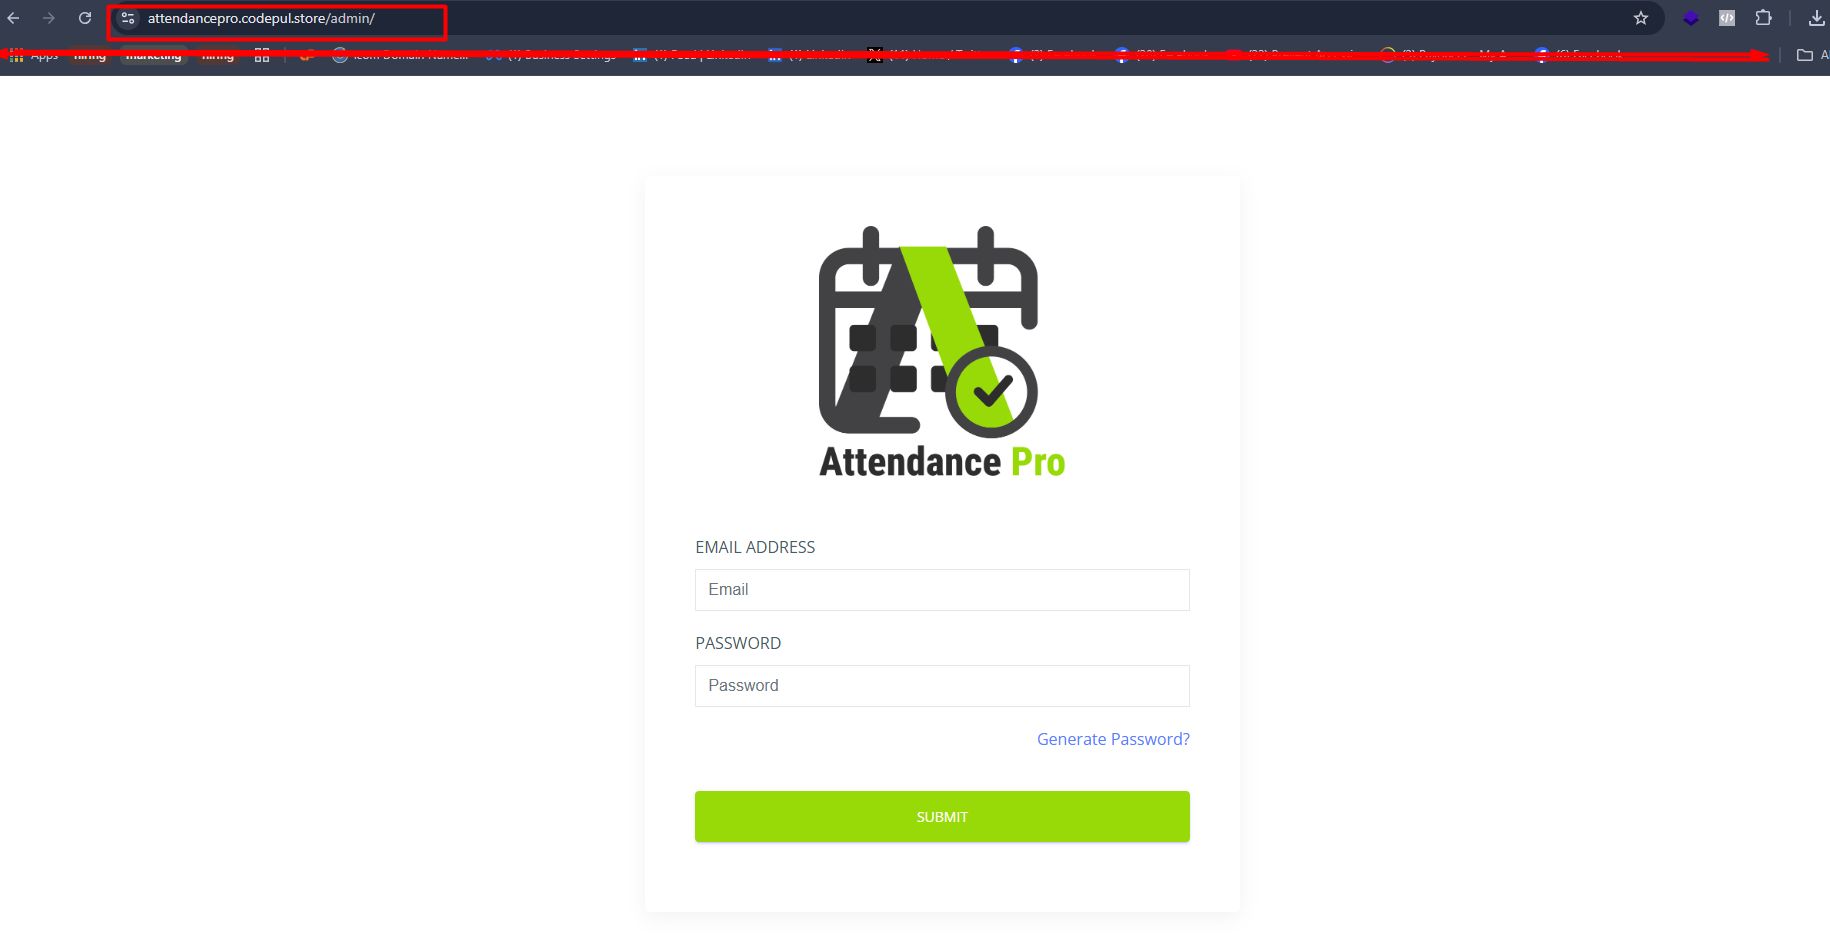Open site information icon in address bar

128,18
